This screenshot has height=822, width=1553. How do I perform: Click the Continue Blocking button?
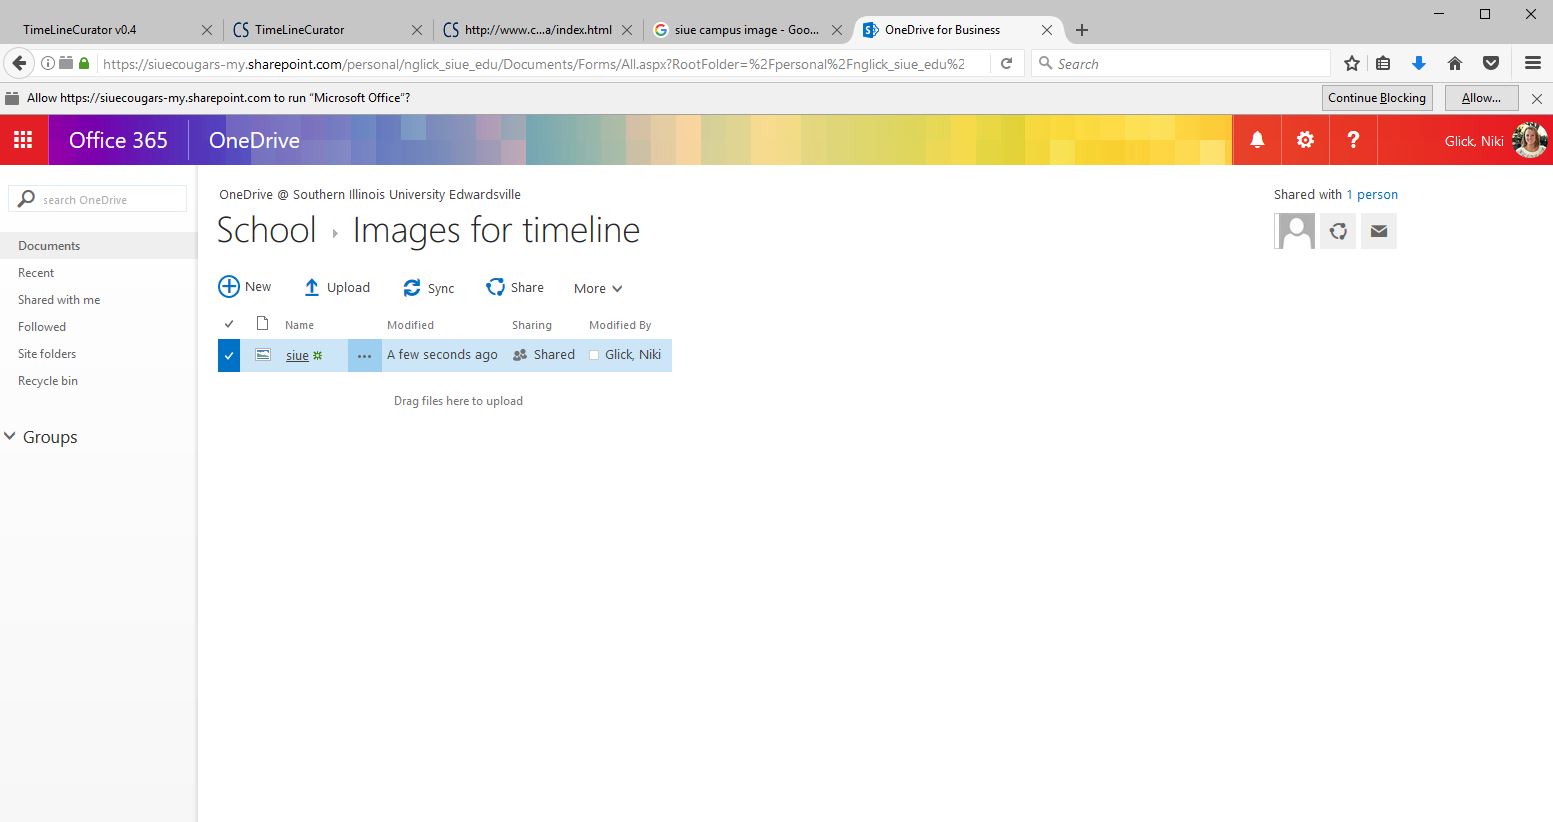1376,98
